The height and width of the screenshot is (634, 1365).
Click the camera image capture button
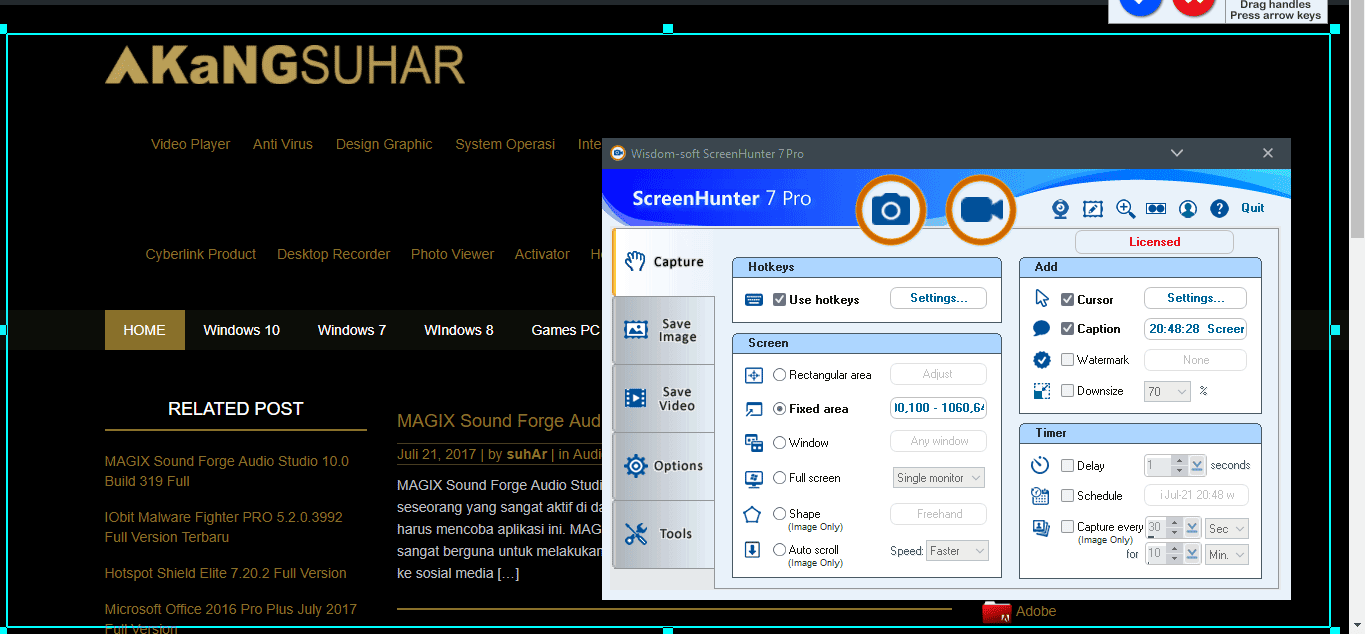[x=891, y=210]
